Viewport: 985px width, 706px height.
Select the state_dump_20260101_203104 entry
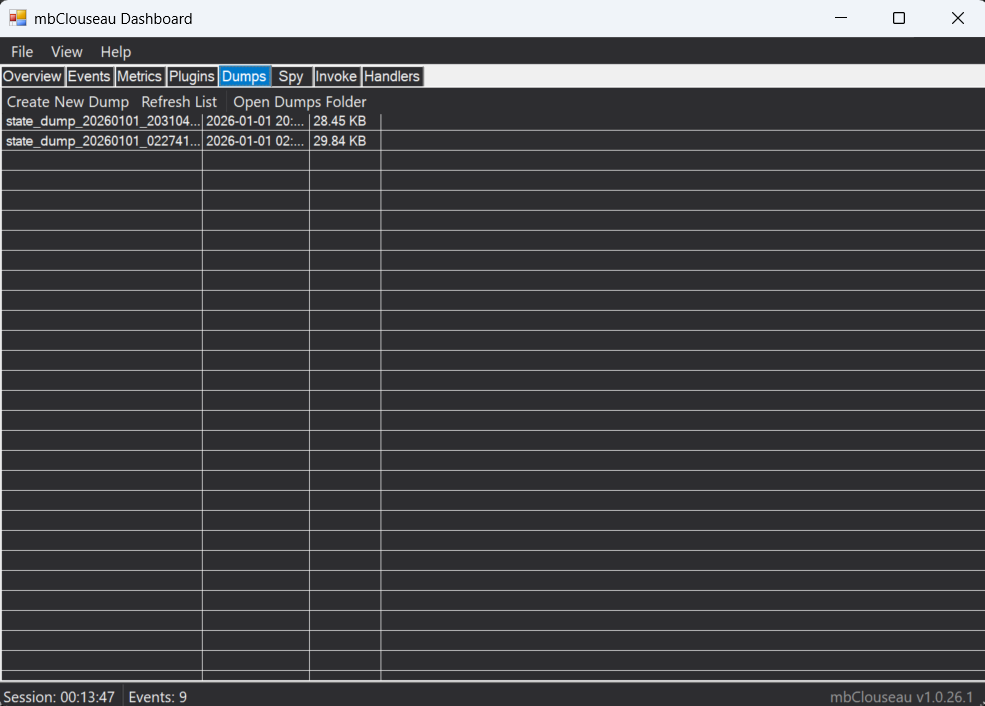100,120
